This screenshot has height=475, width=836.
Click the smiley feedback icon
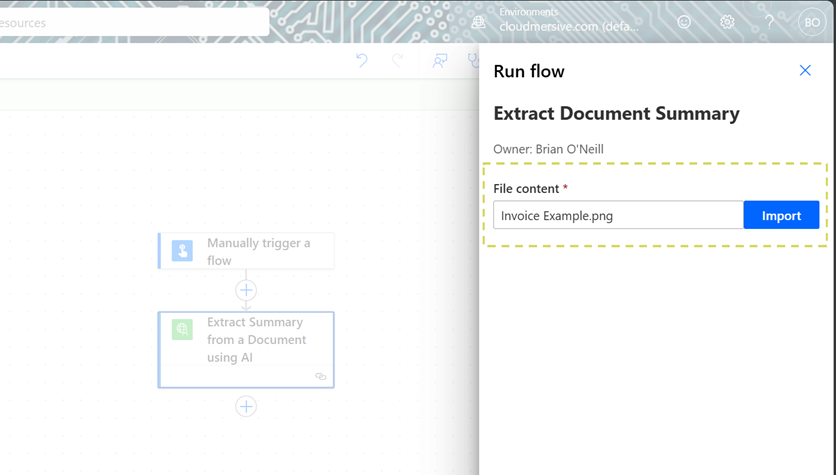tap(684, 22)
